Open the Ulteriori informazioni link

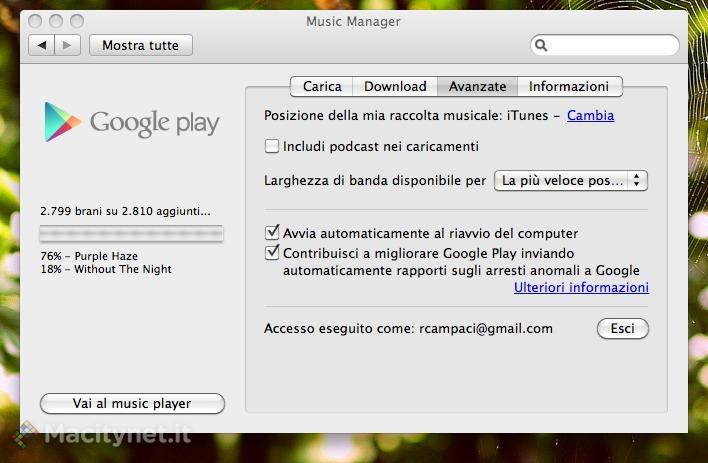[x=581, y=287]
